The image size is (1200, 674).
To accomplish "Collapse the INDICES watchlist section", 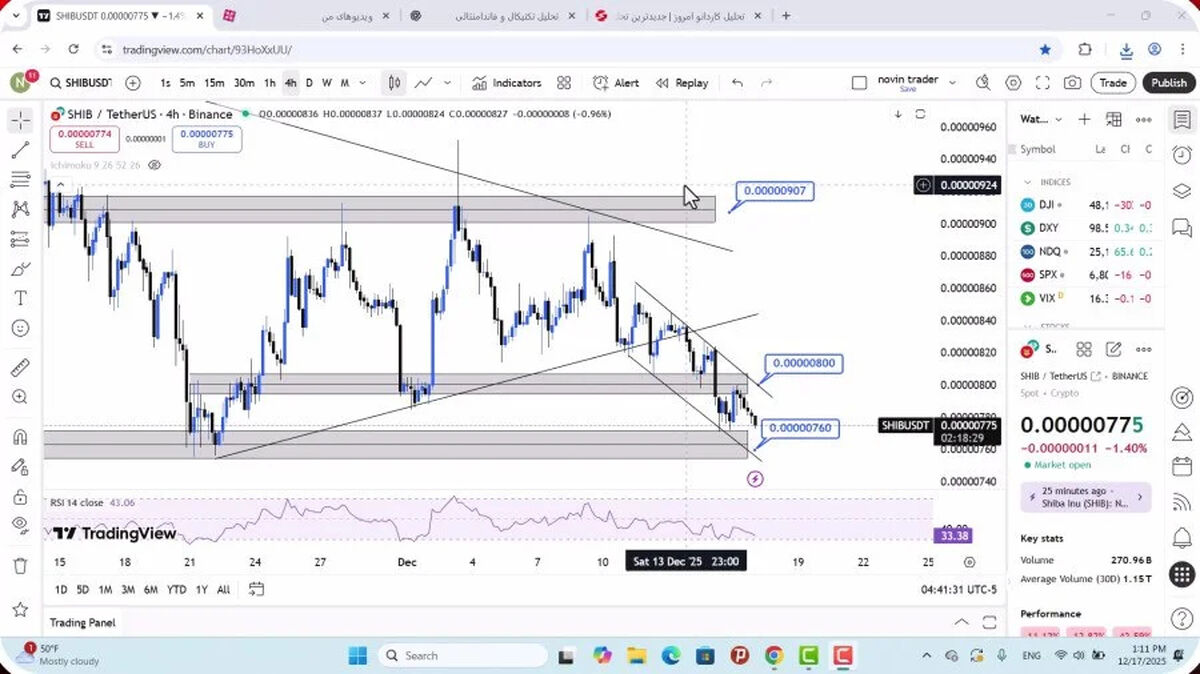I will click(x=1027, y=182).
